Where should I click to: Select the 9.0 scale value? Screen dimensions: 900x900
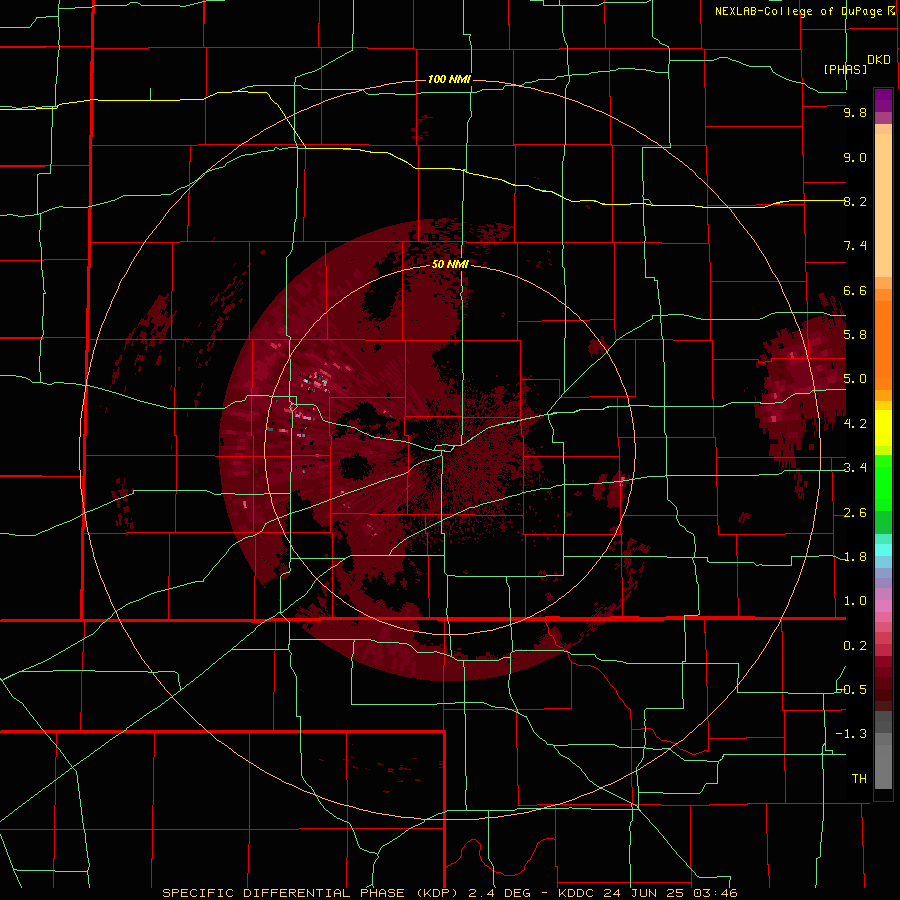click(855, 157)
